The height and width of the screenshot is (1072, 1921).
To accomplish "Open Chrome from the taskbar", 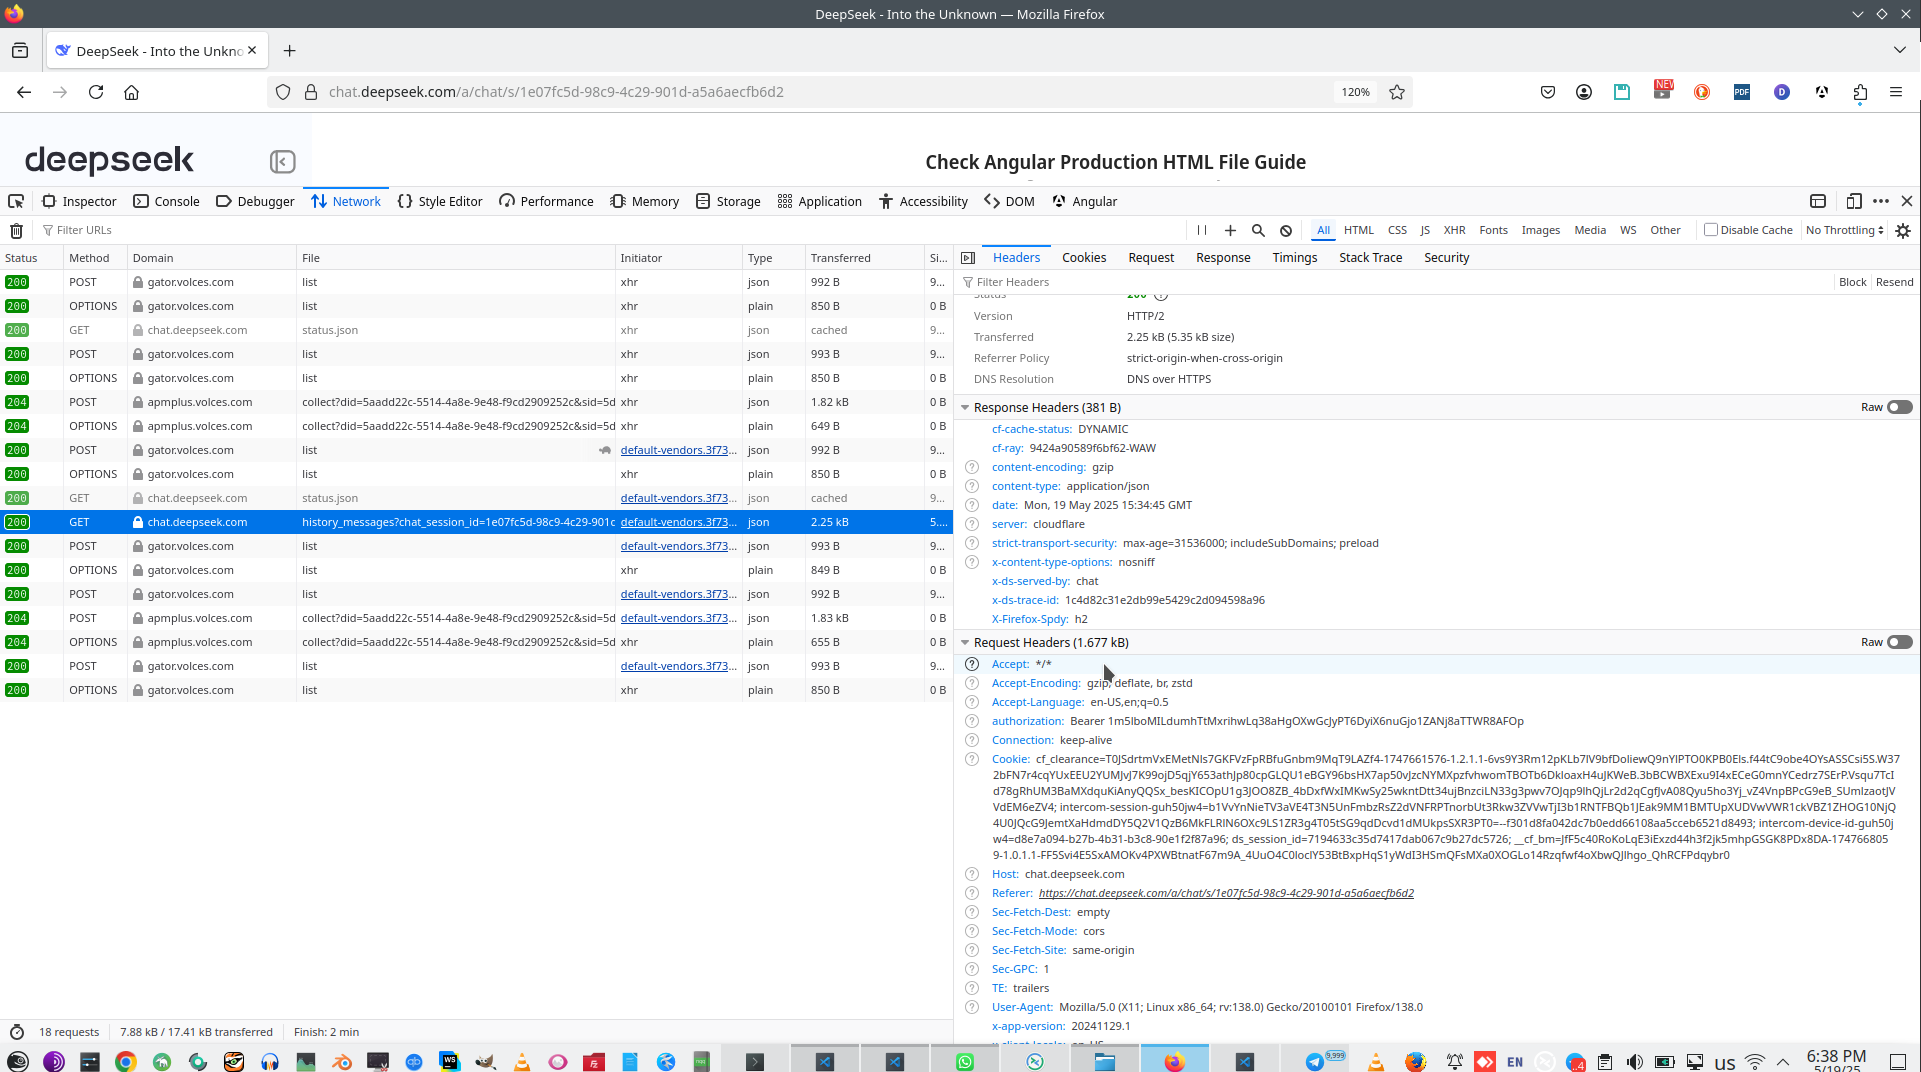I will point(125,1061).
